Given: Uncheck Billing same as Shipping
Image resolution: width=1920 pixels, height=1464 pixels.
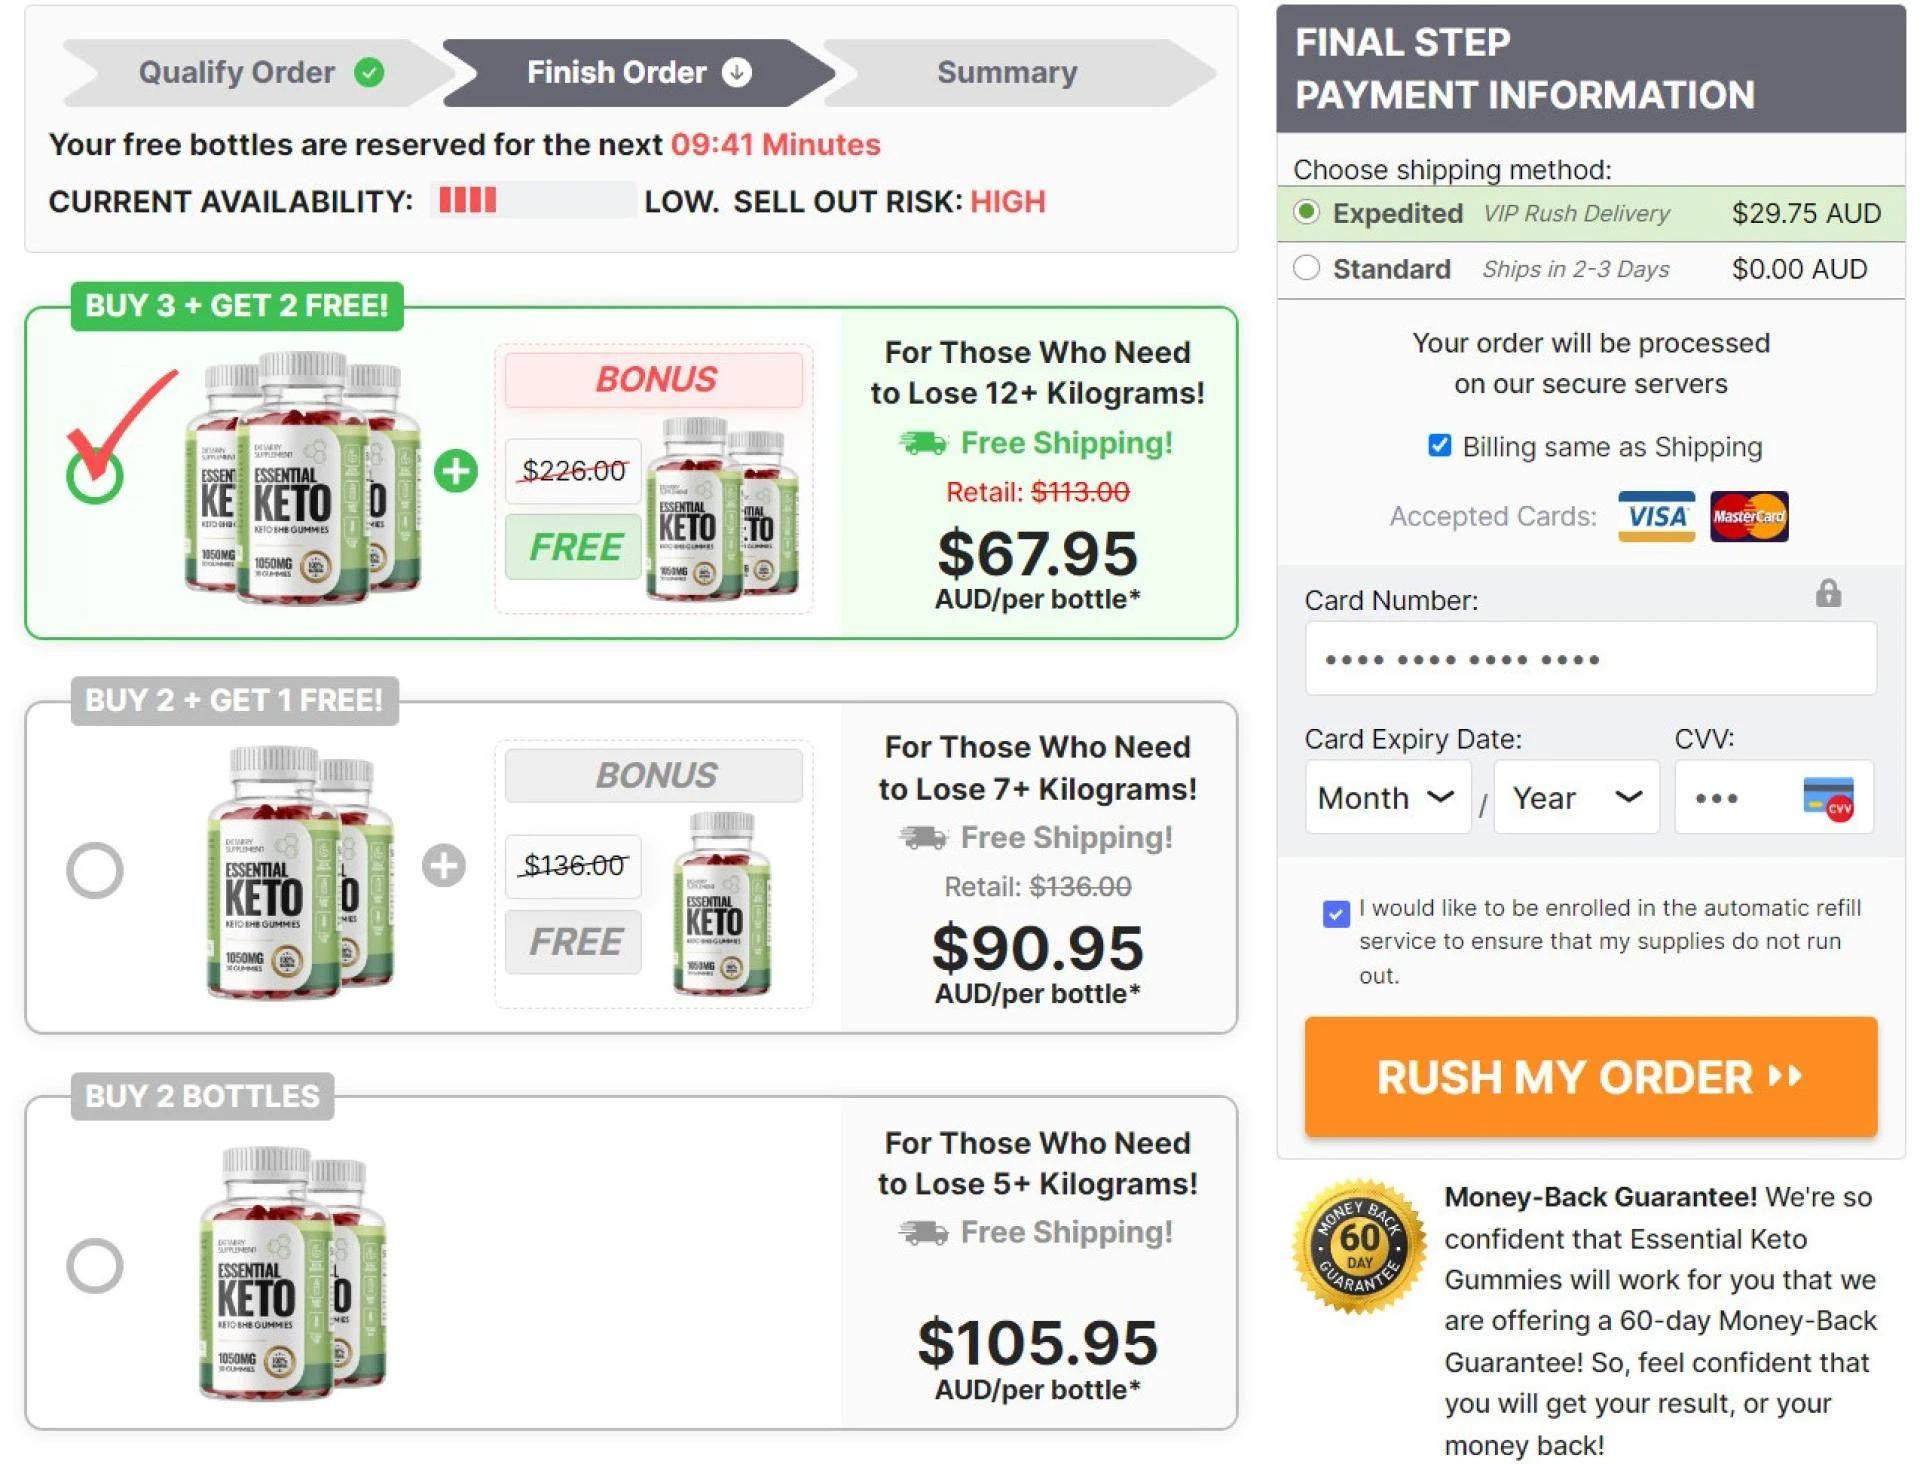Looking at the screenshot, I should tap(1440, 446).
